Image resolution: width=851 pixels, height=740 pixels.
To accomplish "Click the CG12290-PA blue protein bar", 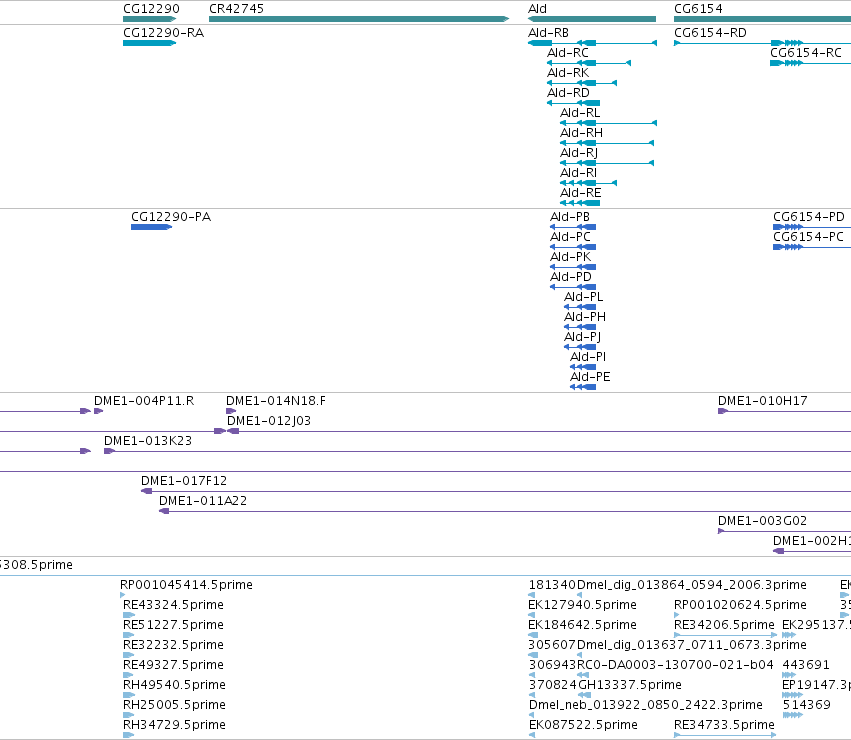I will click(151, 227).
